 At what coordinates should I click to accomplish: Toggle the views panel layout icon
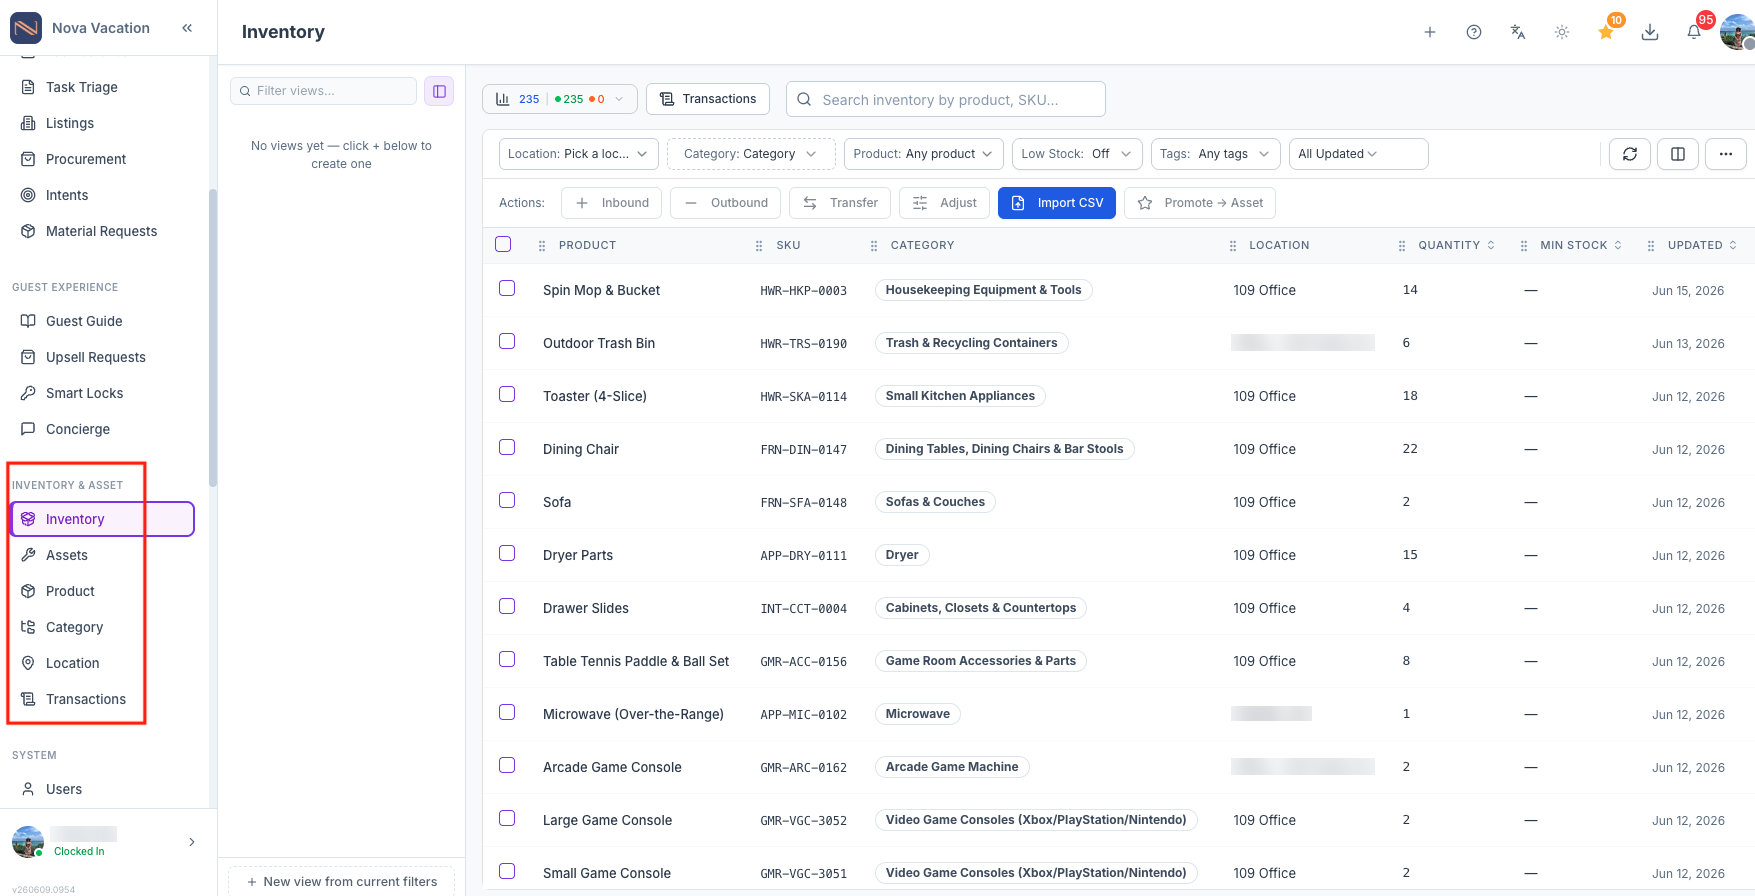[439, 91]
